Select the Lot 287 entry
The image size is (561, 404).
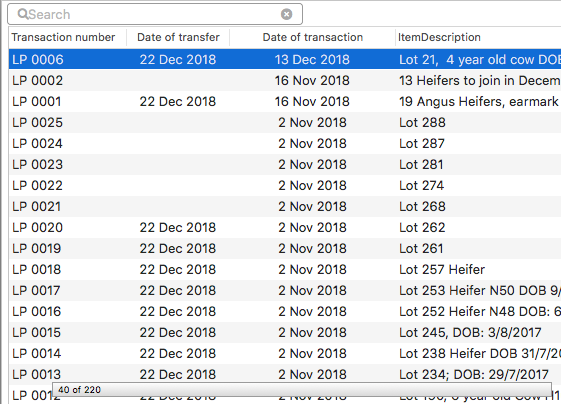pos(422,143)
